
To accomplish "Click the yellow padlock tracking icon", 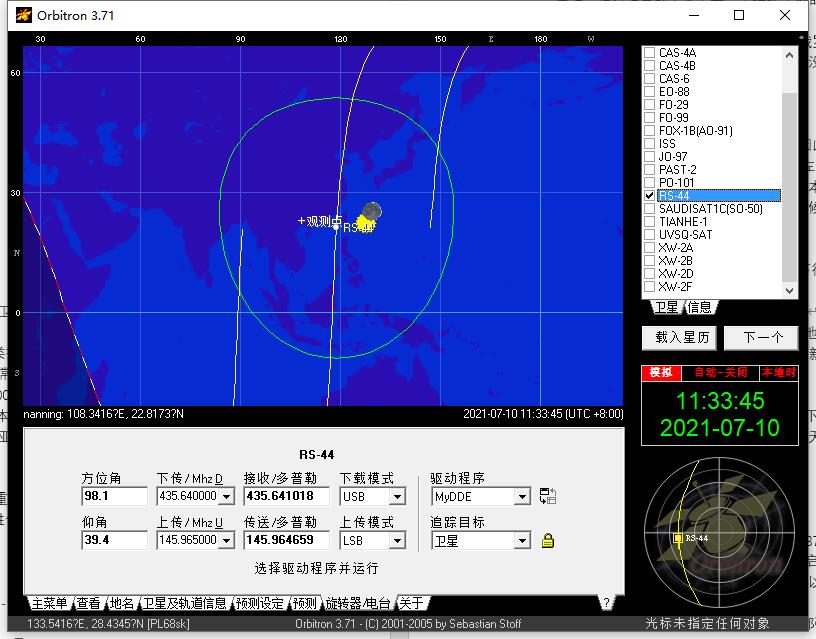I will [548, 541].
